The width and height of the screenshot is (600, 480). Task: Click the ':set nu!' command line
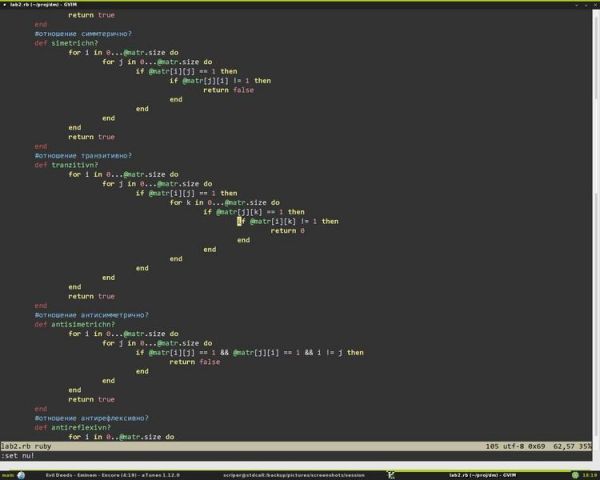(x=18, y=456)
